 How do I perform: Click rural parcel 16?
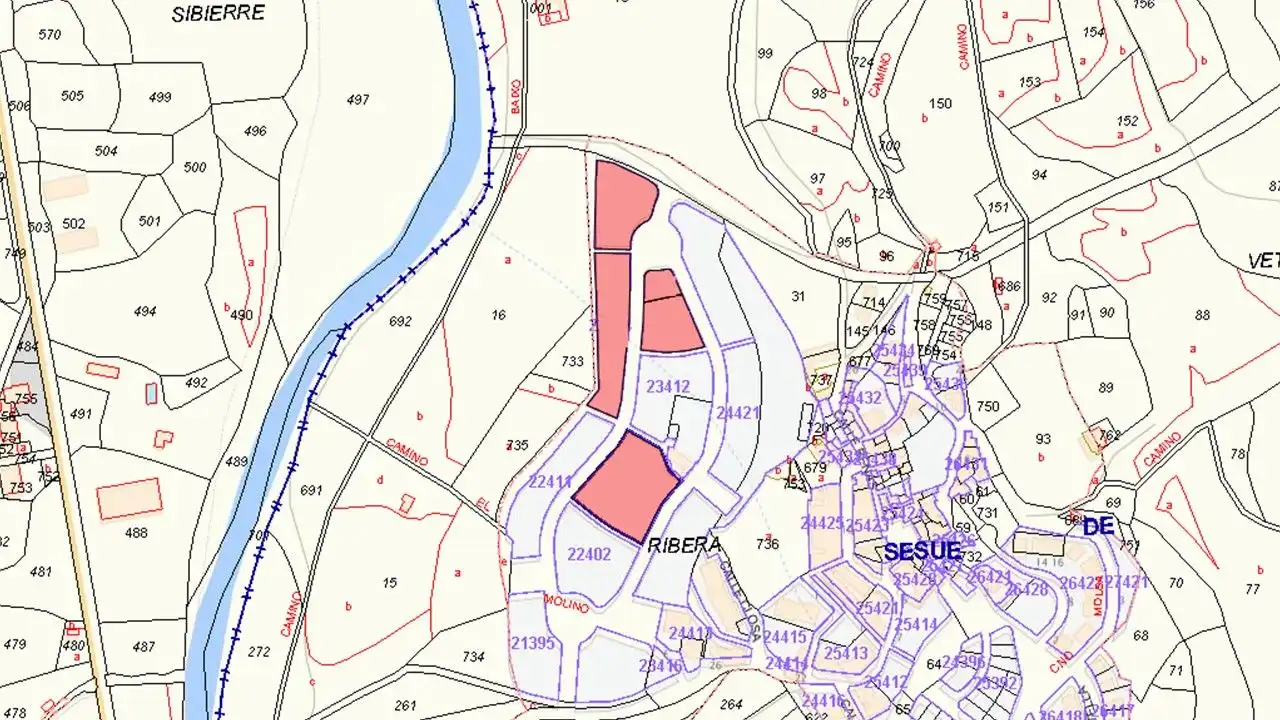pos(499,315)
